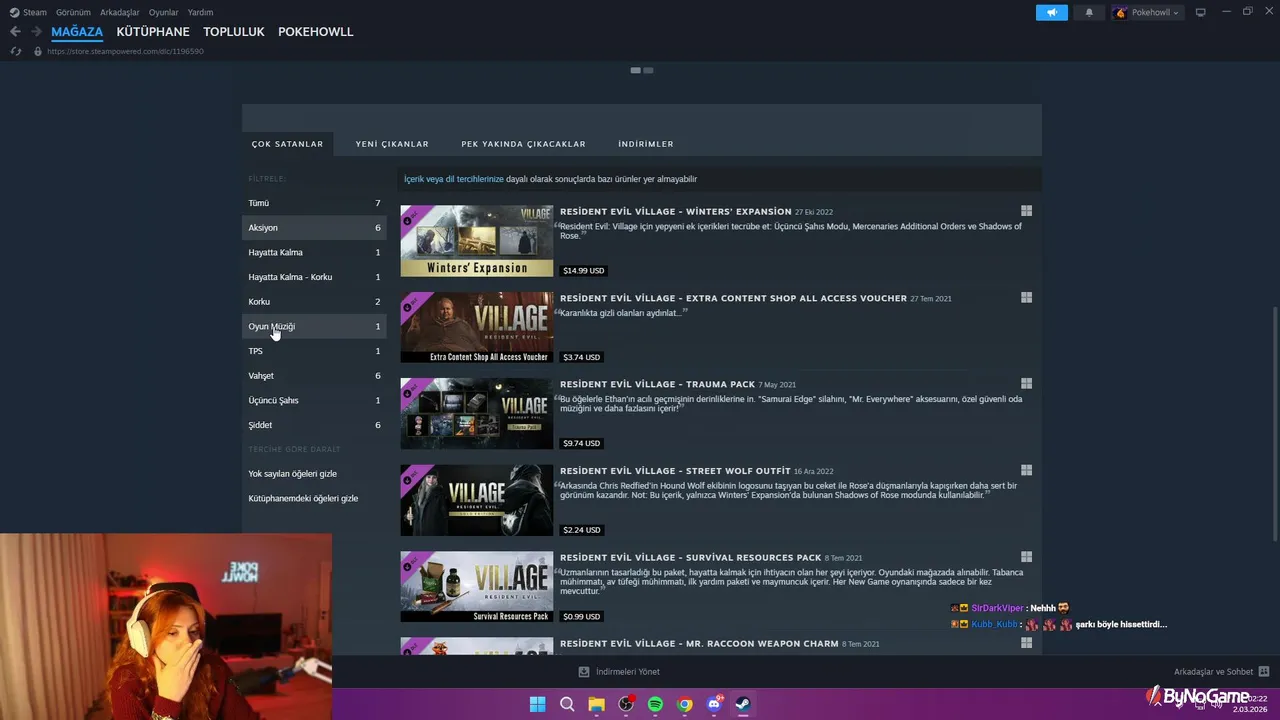This screenshot has height=720, width=1280.
Task: Open the Yardım menu
Action: pyautogui.click(x=200, y=12)
